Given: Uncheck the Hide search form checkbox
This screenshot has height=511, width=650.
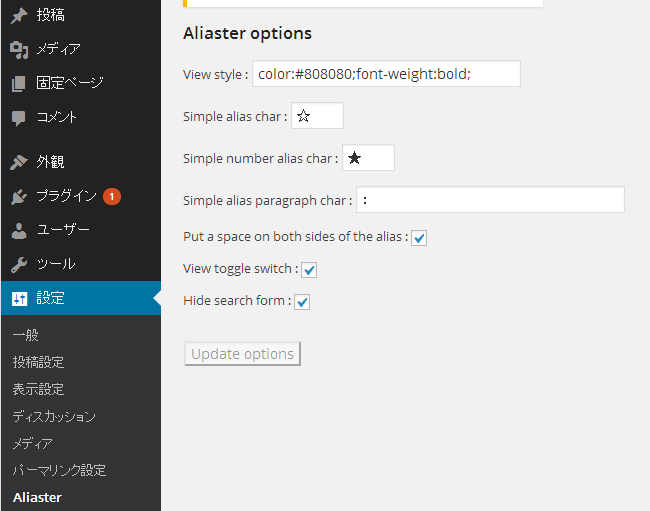Looking at the screenshot, I should 302,302.
